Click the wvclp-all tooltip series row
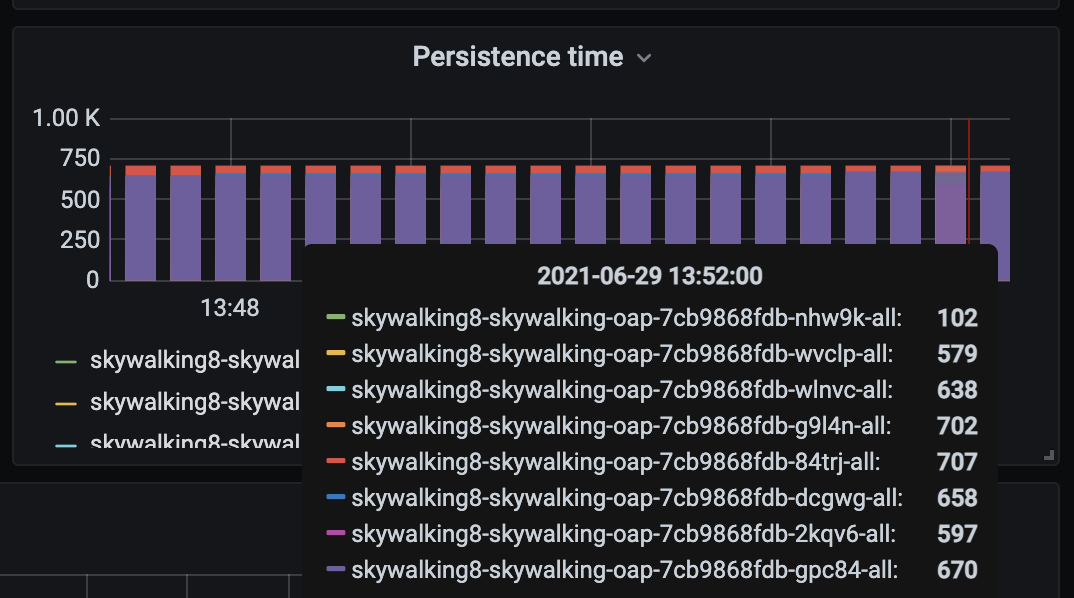The image size is (1074, 598). coord(652,354)
